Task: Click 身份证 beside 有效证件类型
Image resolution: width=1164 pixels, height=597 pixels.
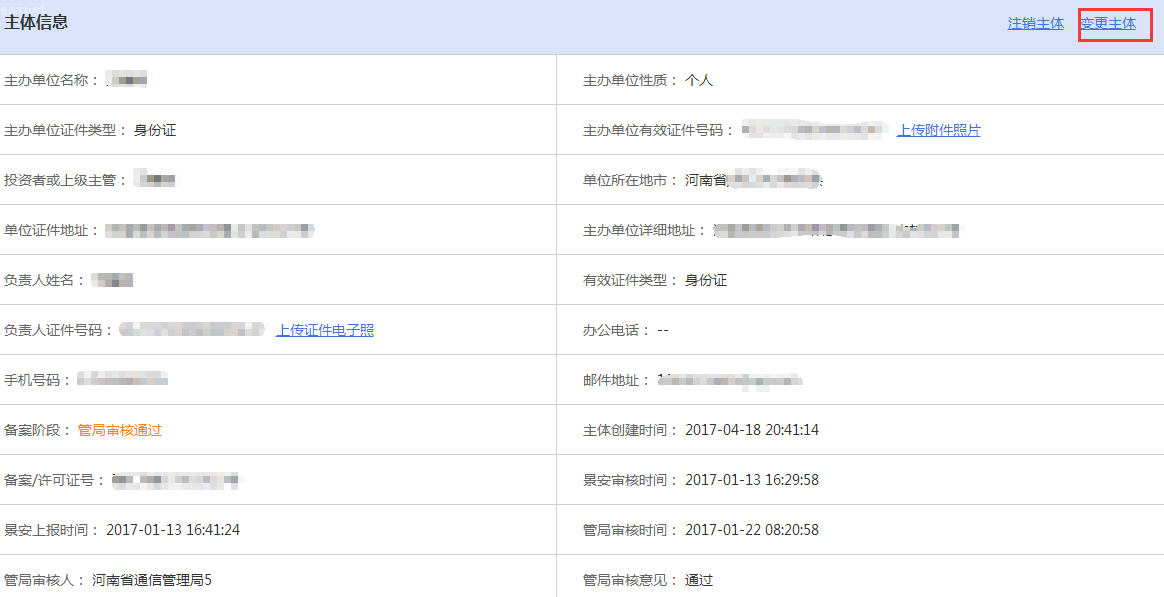Action: (x=706, y=280)
